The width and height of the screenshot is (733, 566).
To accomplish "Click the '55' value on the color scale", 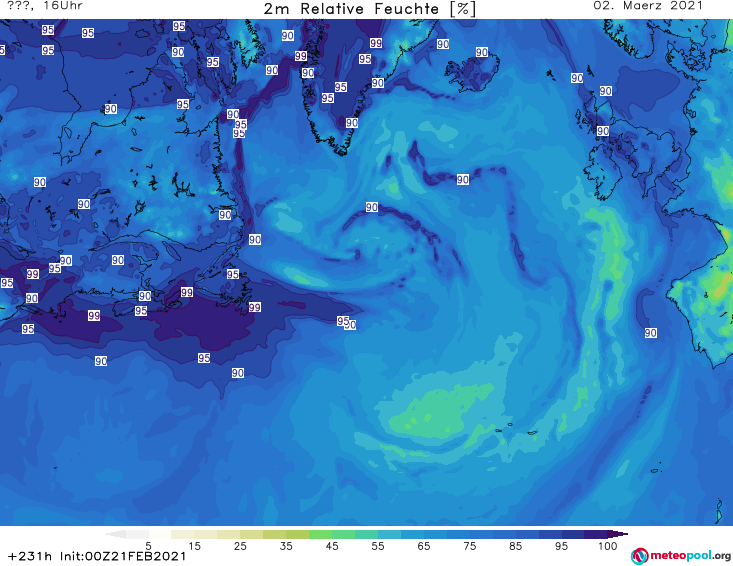I will coord(378,546).
